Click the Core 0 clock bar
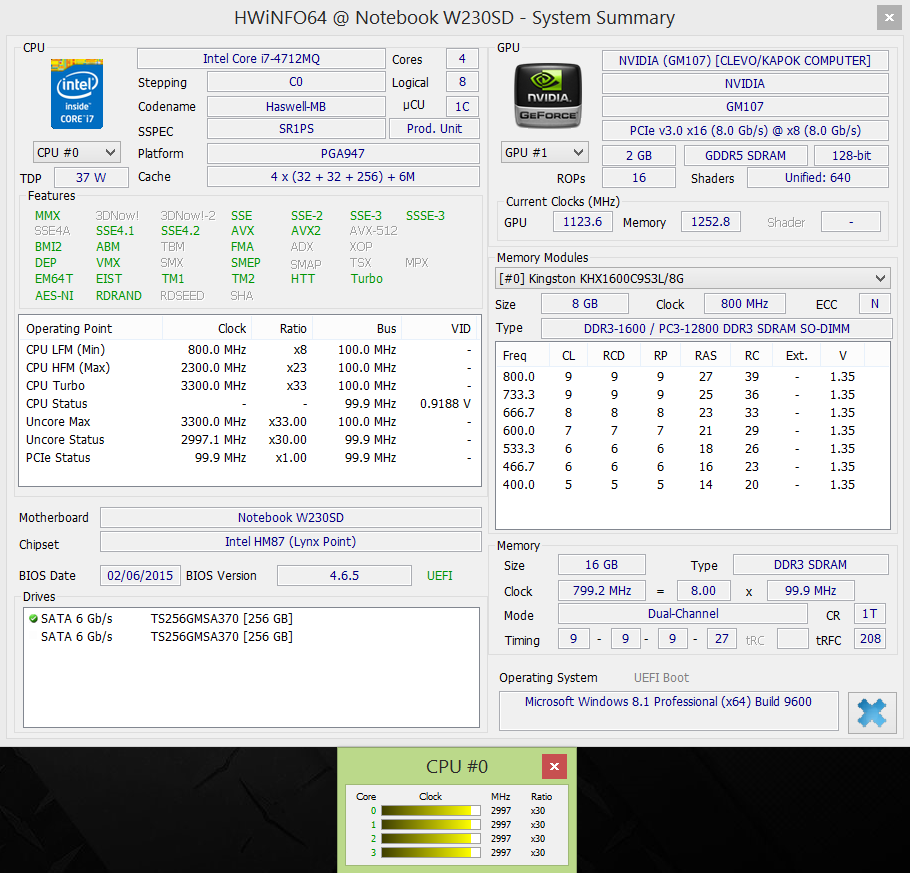The image size is (910, 873). click(431, 811)
